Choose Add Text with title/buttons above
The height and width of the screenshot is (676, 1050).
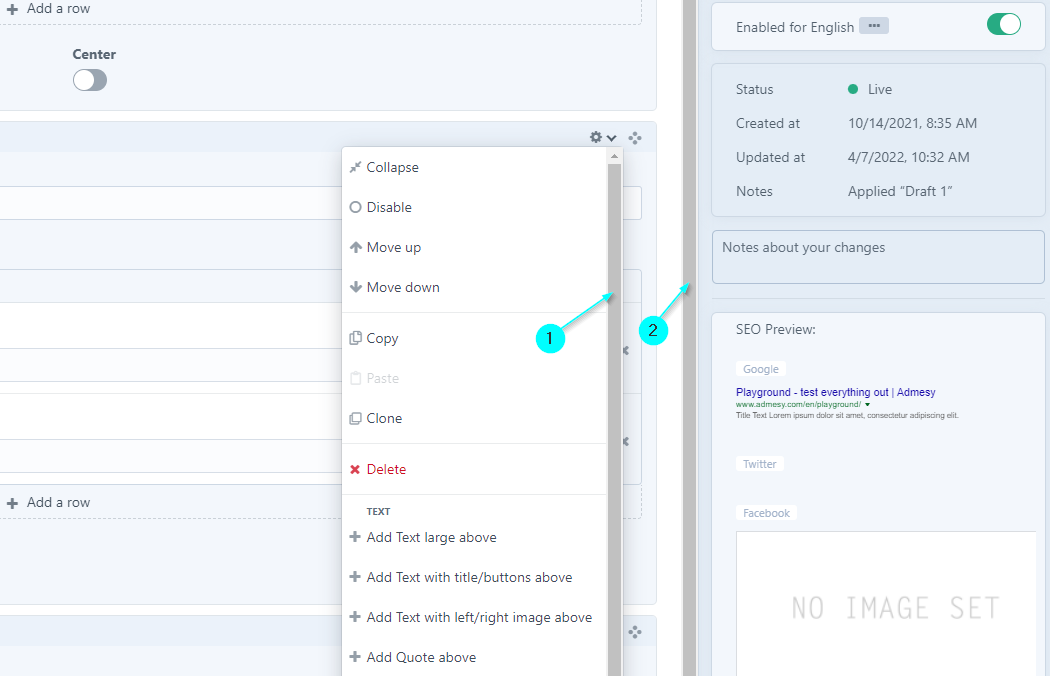point(474,578)
